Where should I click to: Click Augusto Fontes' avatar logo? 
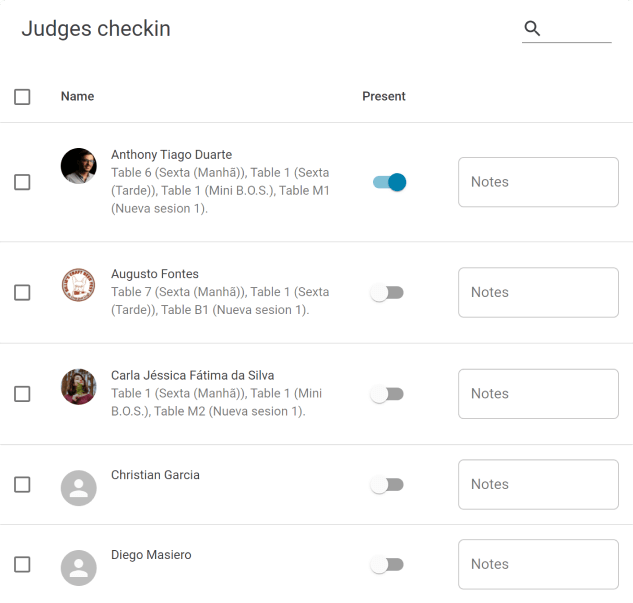click(78, 285)
